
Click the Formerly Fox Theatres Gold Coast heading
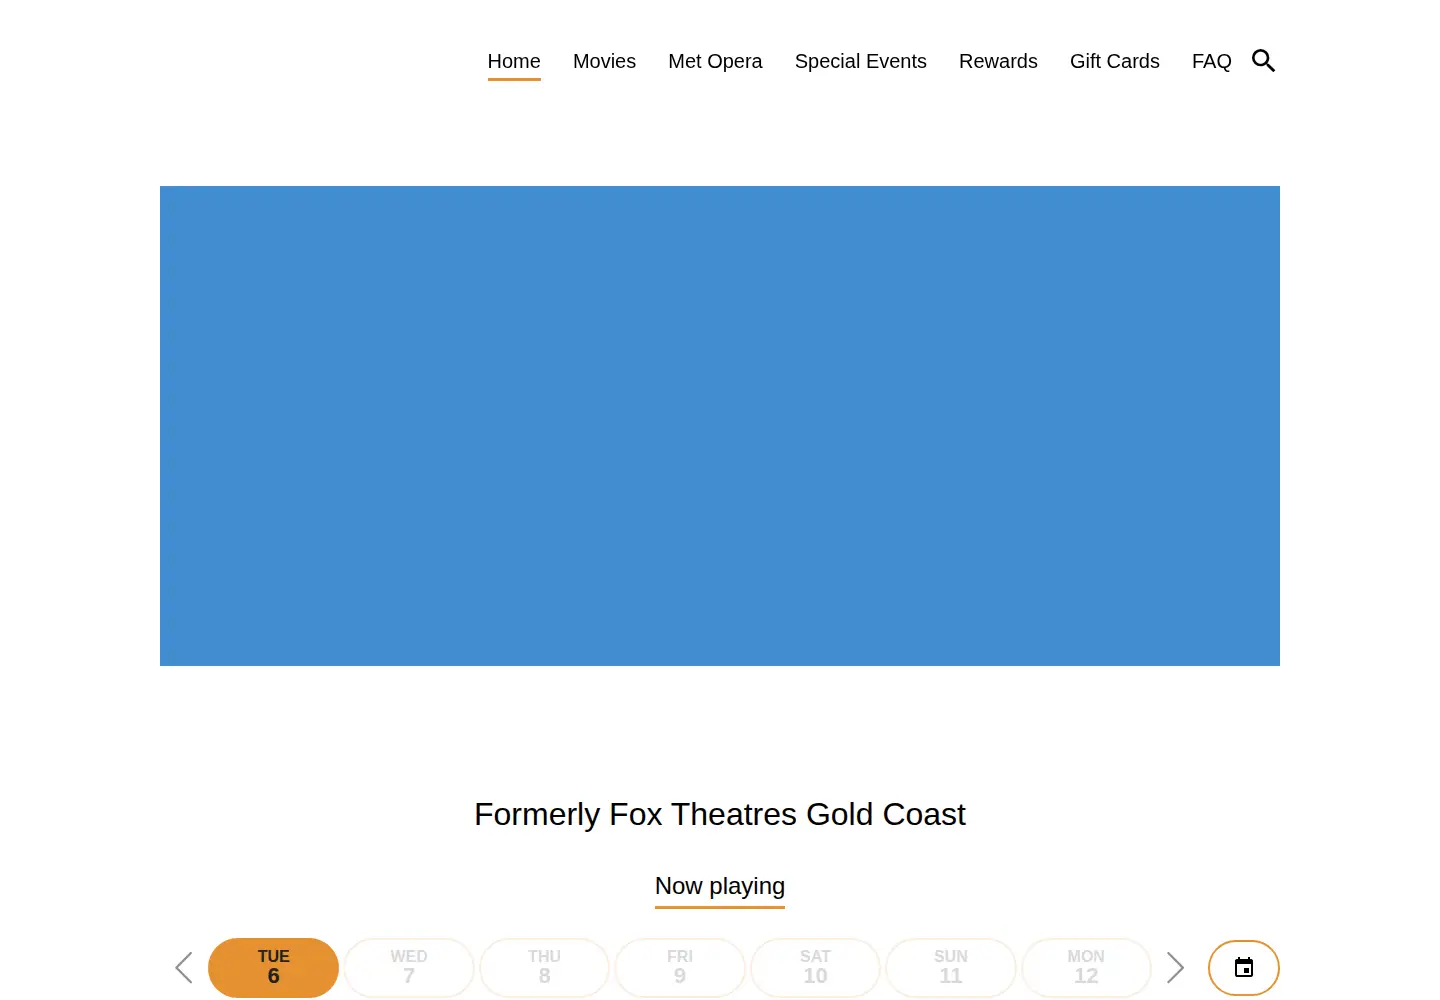(720, 814)
